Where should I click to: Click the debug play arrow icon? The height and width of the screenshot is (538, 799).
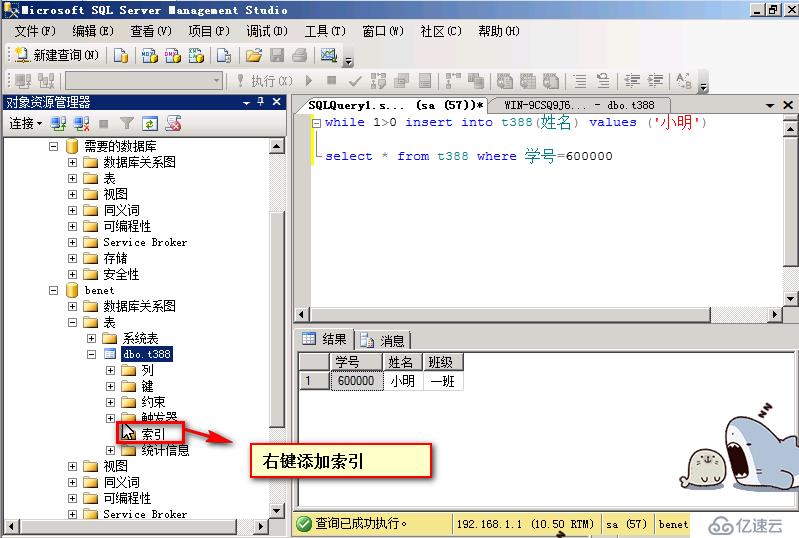point(308,80)
